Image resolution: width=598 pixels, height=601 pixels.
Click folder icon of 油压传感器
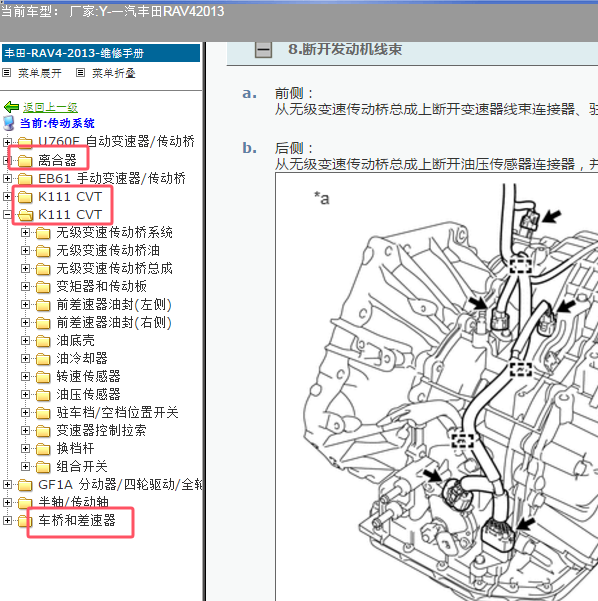[x=43, y=395]
